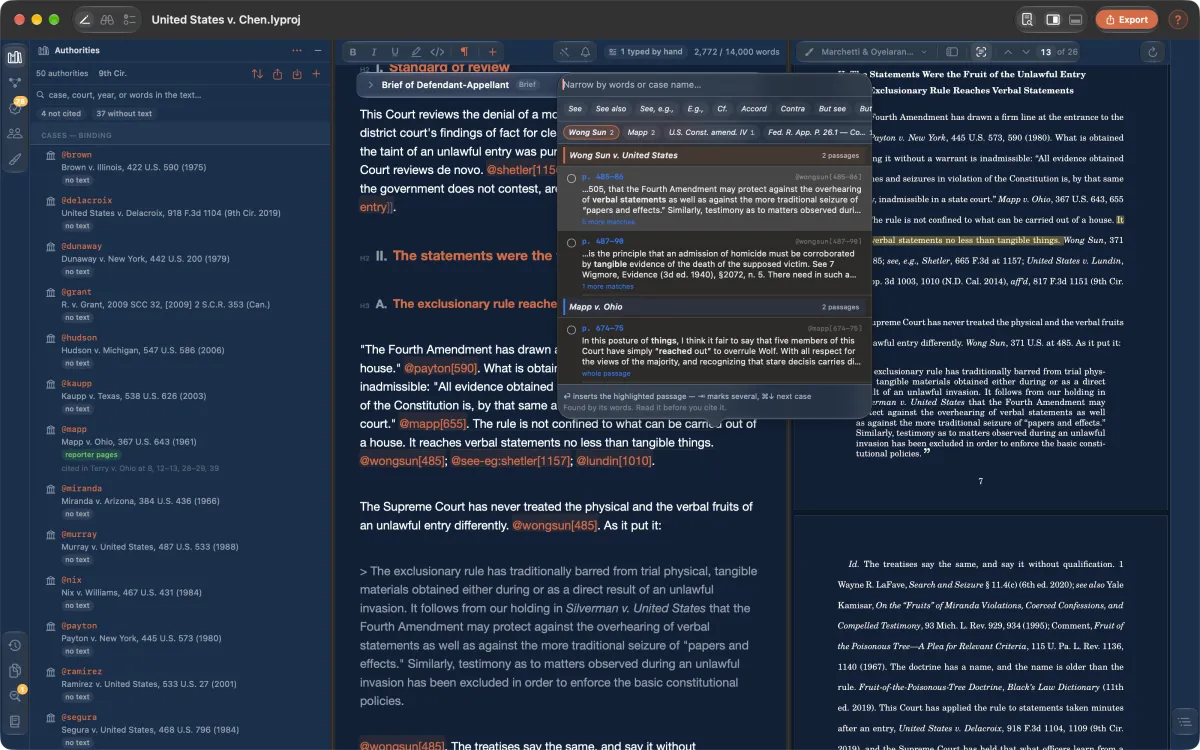Open the citation graph sidebar icon
The width and height of the screenshot is (1200, 750).
pos(15,83)
